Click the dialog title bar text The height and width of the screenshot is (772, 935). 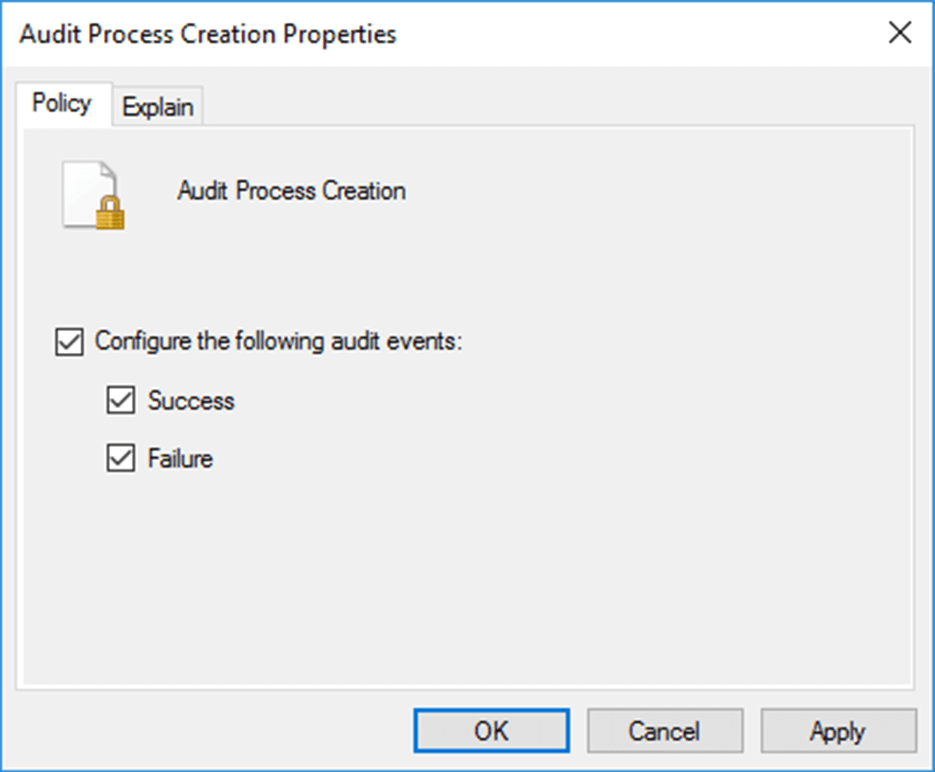[x=208, y=34]
